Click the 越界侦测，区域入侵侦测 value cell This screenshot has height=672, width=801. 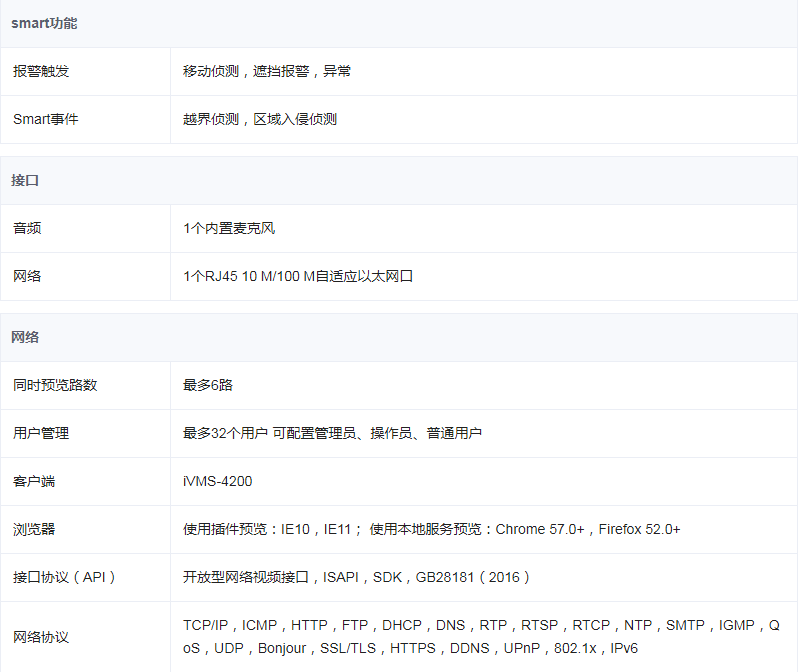click(x=260, y=119)
